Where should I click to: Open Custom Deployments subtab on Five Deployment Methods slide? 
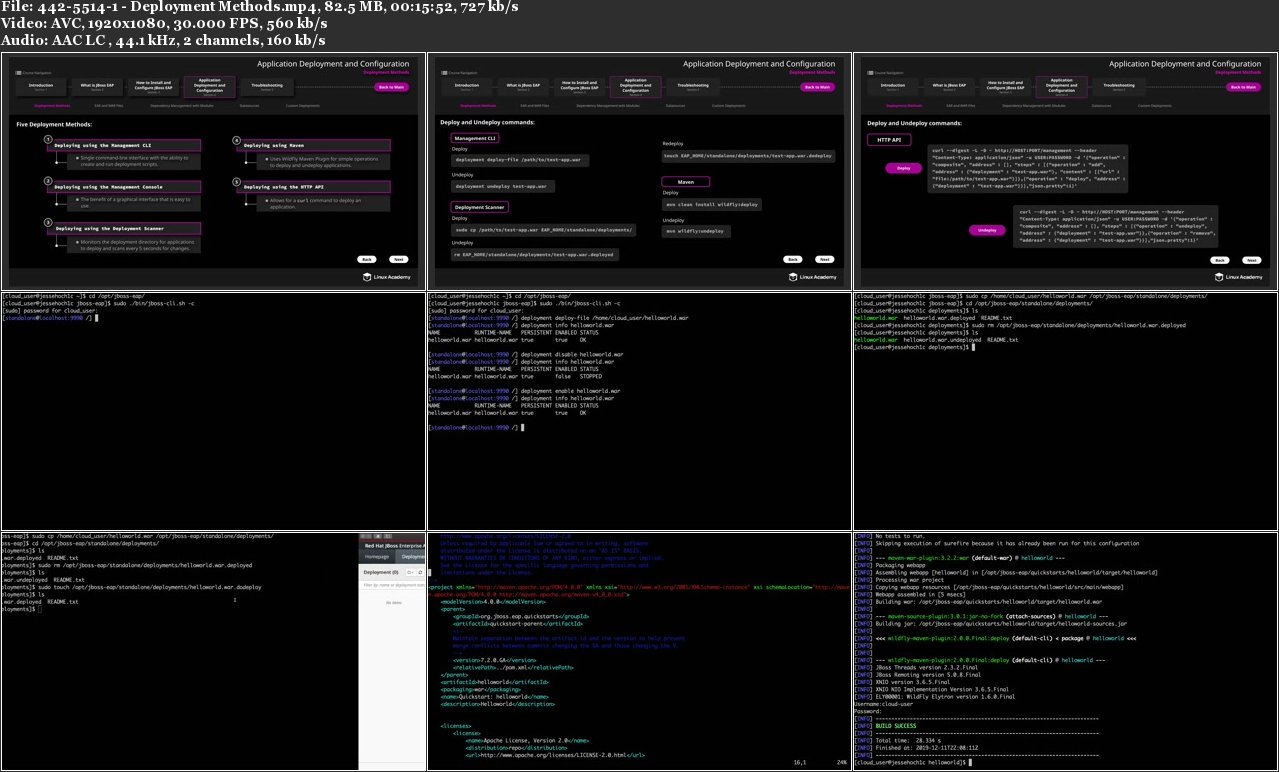click(303, 105)
